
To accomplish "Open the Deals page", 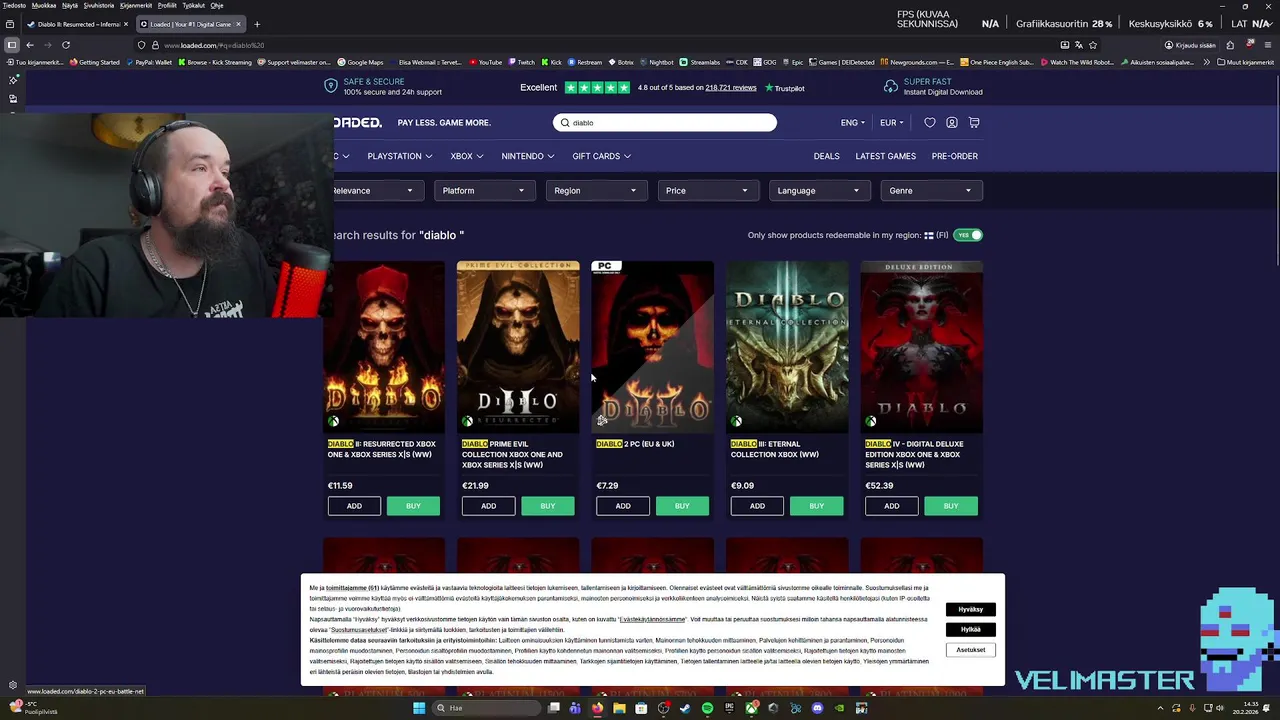I will [x=827, y=156].
